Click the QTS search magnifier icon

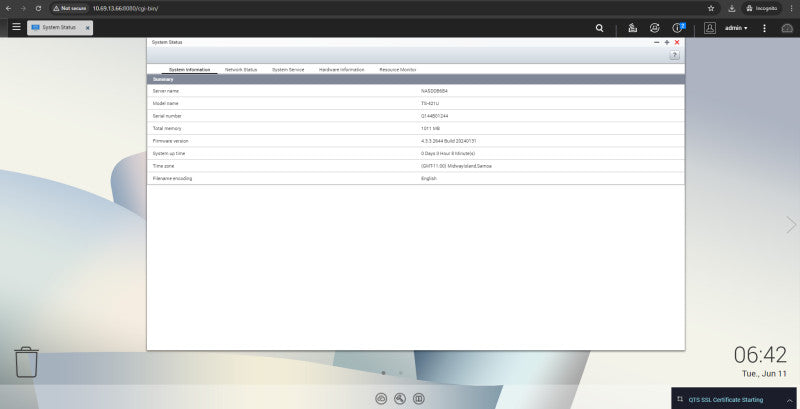[599, 28]
